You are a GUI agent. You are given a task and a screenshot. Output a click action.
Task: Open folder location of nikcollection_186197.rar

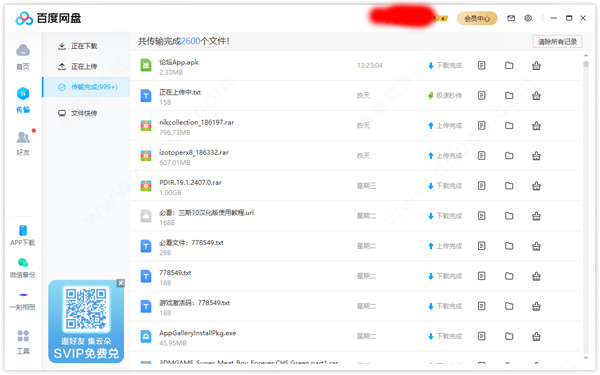pos(509,126)
